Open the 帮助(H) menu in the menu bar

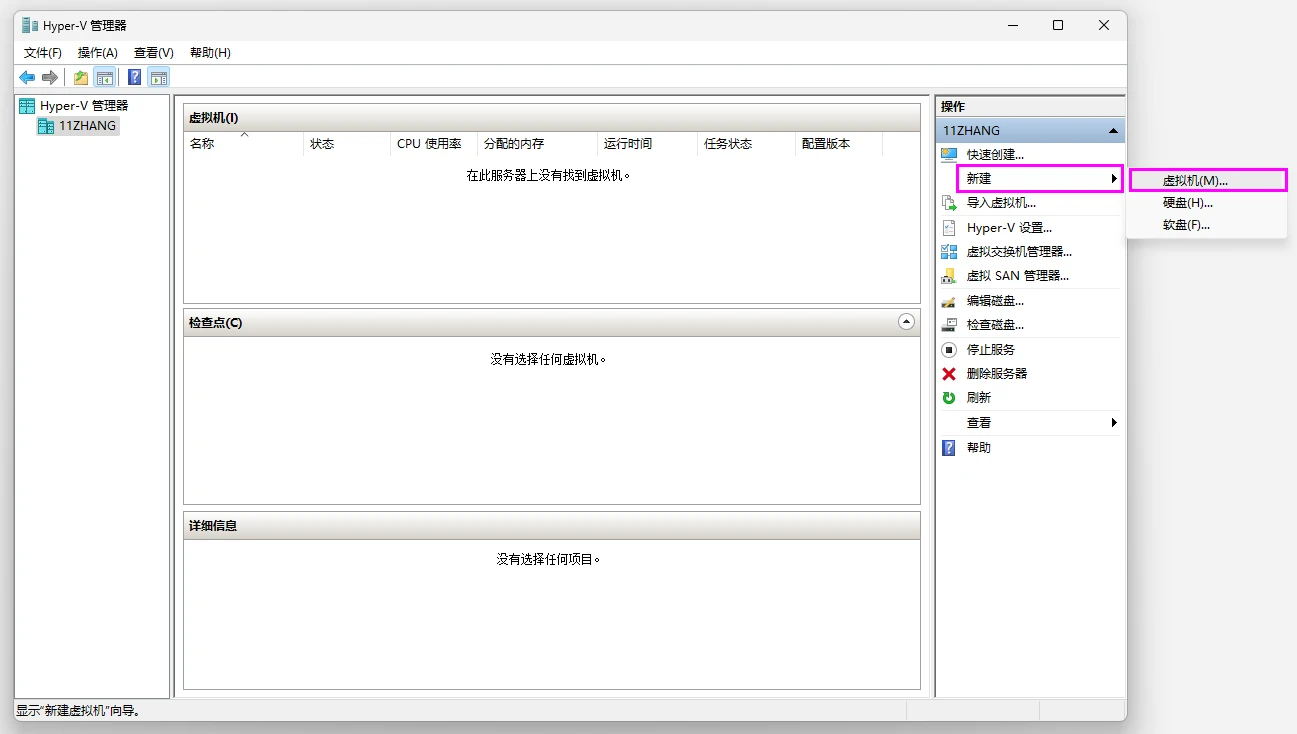(x=210, y=53)
